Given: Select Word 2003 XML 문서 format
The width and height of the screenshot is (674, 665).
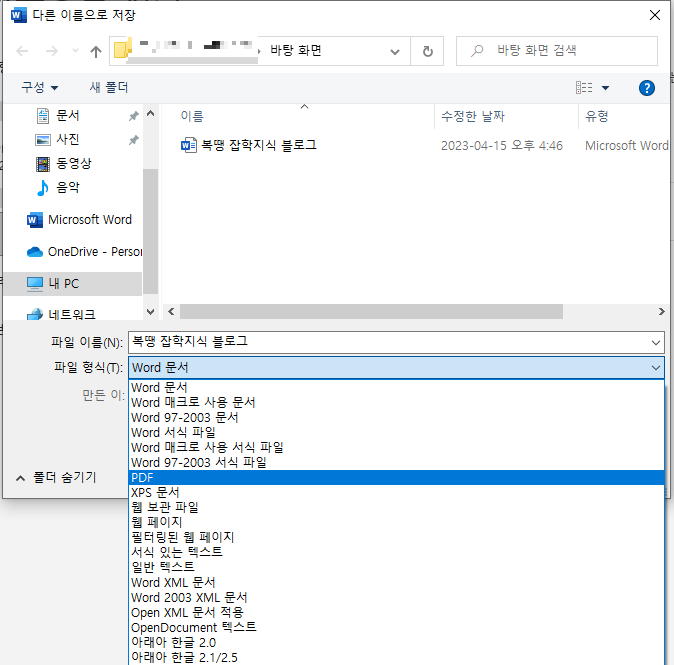Looking at the screenshot, I should tap(396, 598).
